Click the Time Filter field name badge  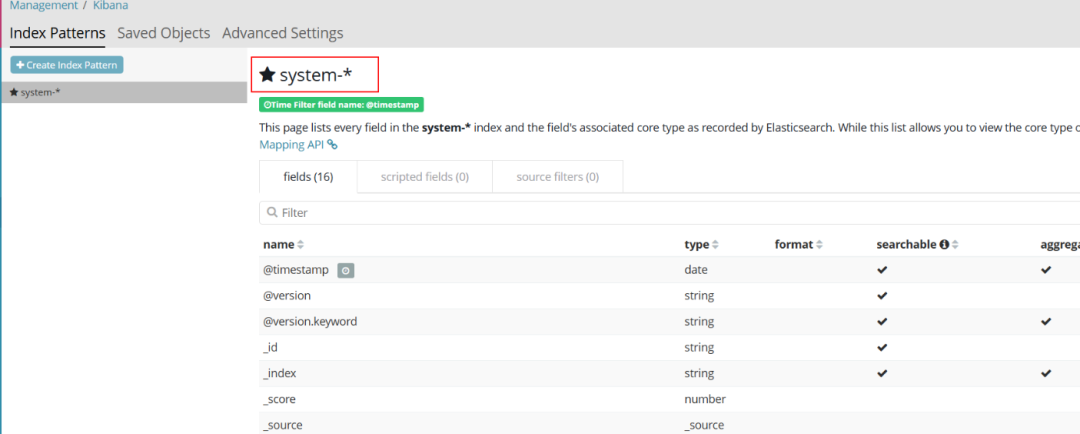341,105
